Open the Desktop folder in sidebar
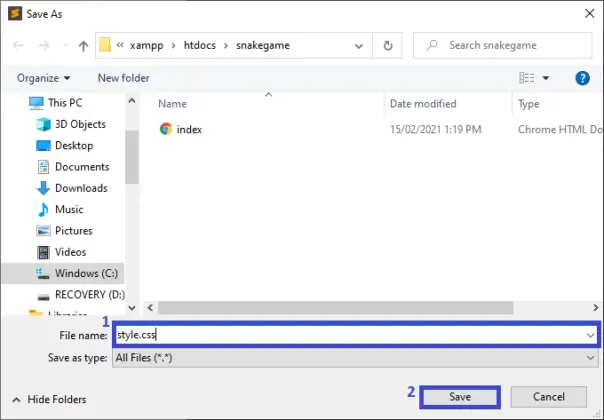Screen dimensions: 604x420 [73, 145]
